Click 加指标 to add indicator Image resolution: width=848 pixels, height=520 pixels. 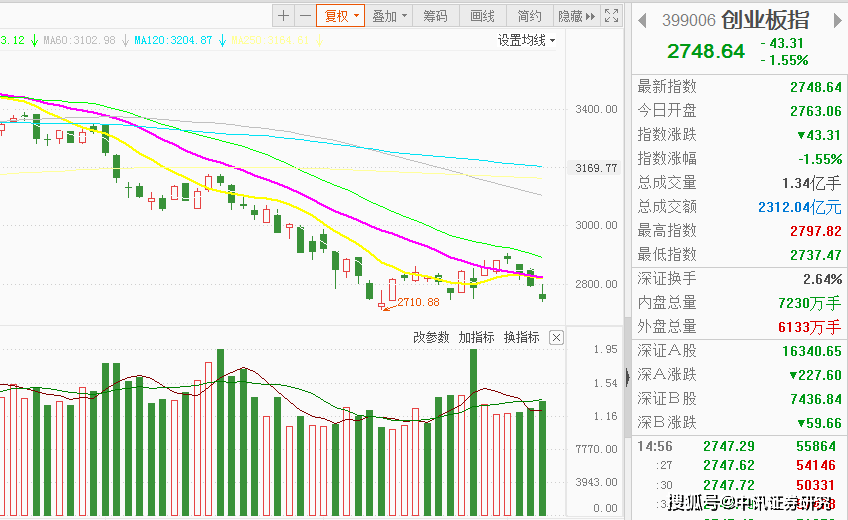tap(476, 337)
